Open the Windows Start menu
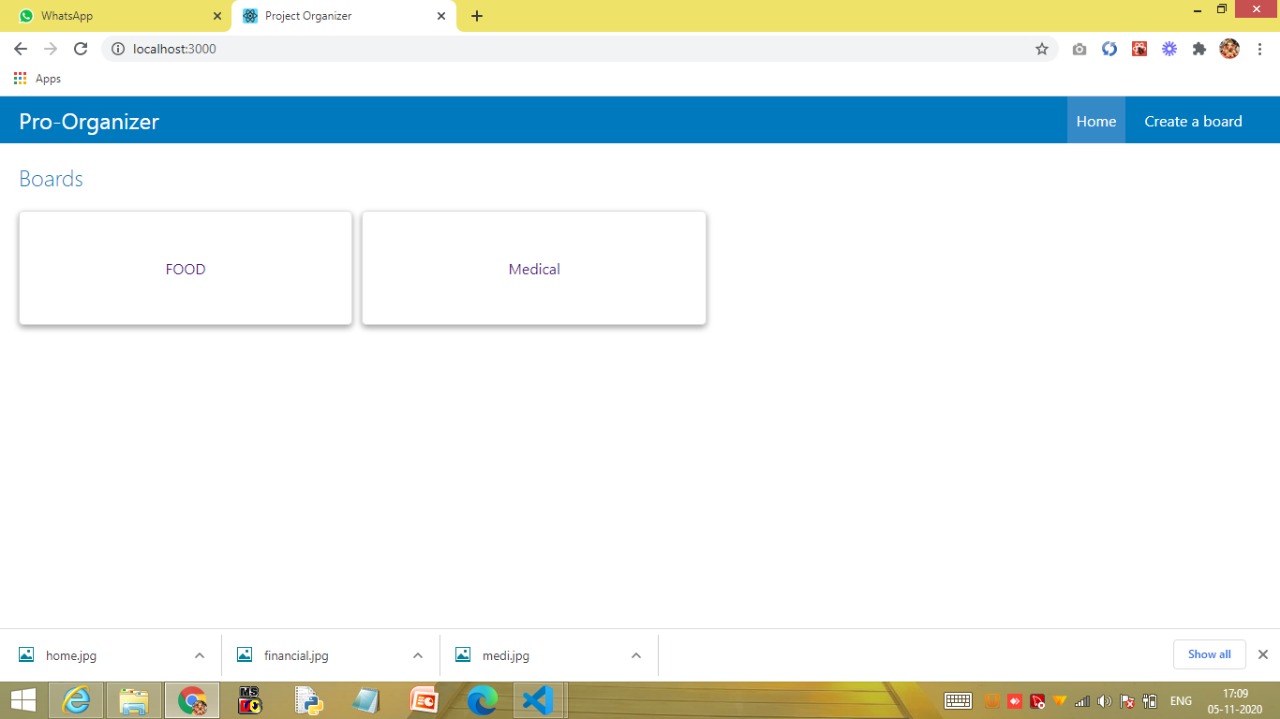This screenshot has height=719, width=1280. coord(23,700)
